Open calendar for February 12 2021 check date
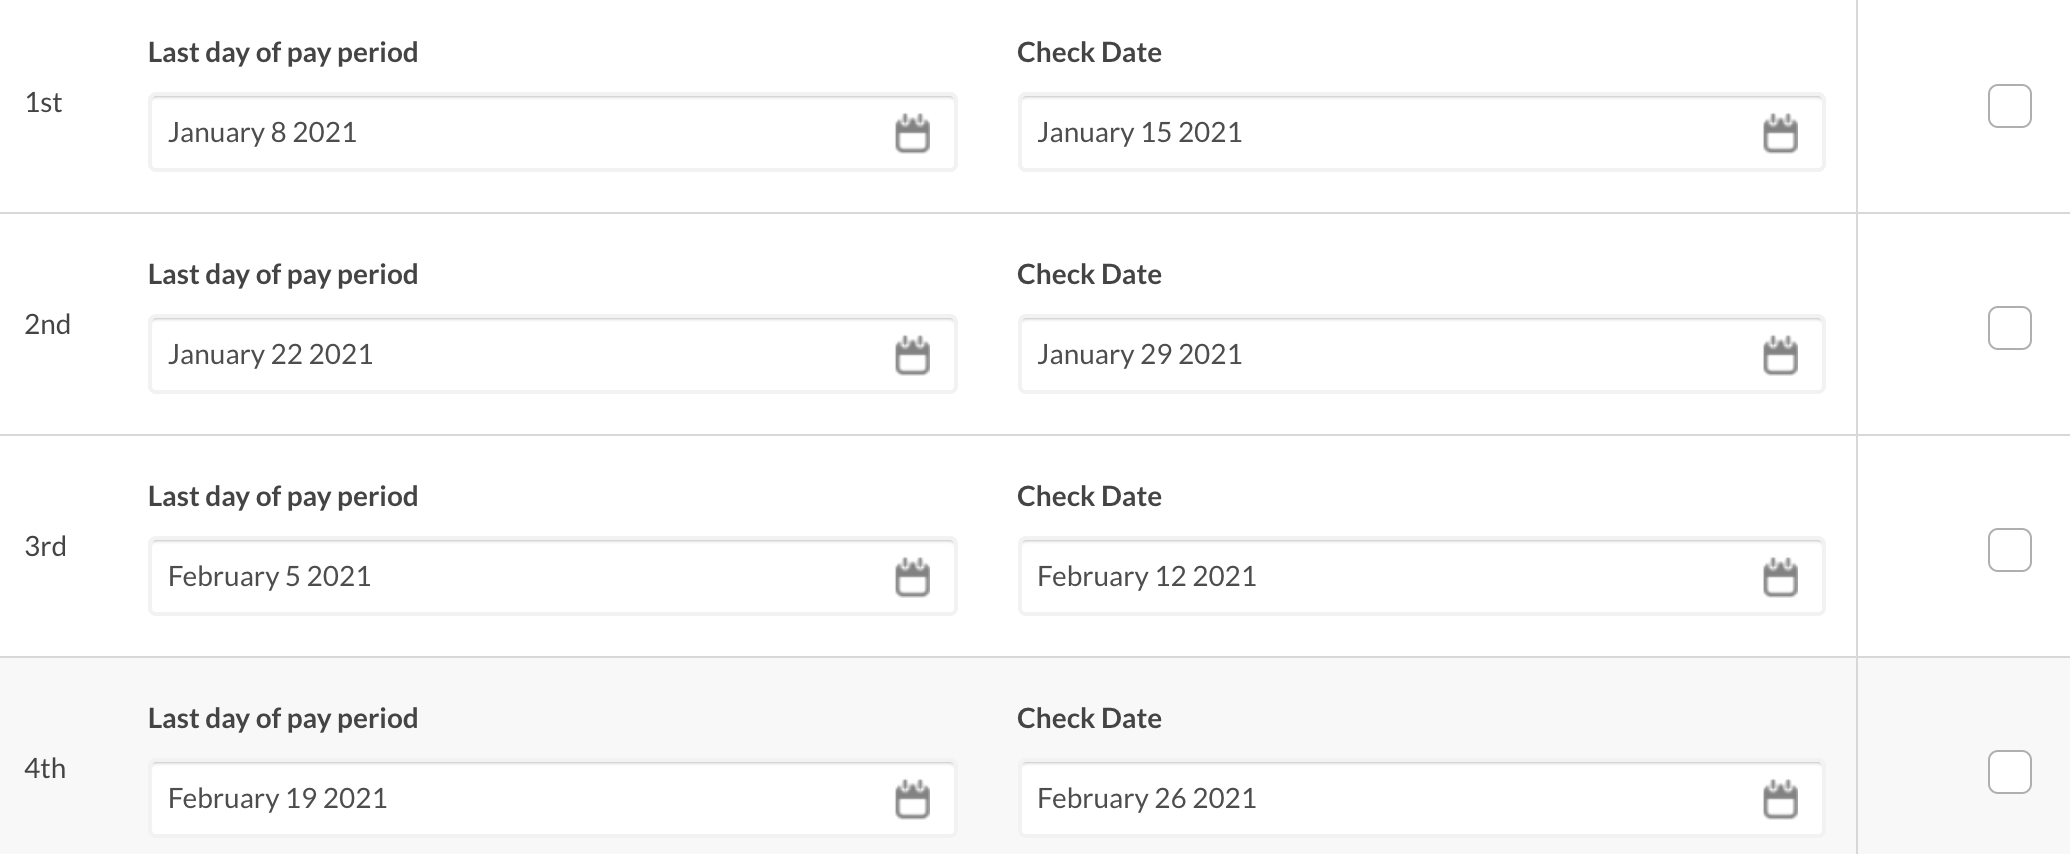The width and height of the screenshot is (2070, 854). [1780, 577]
